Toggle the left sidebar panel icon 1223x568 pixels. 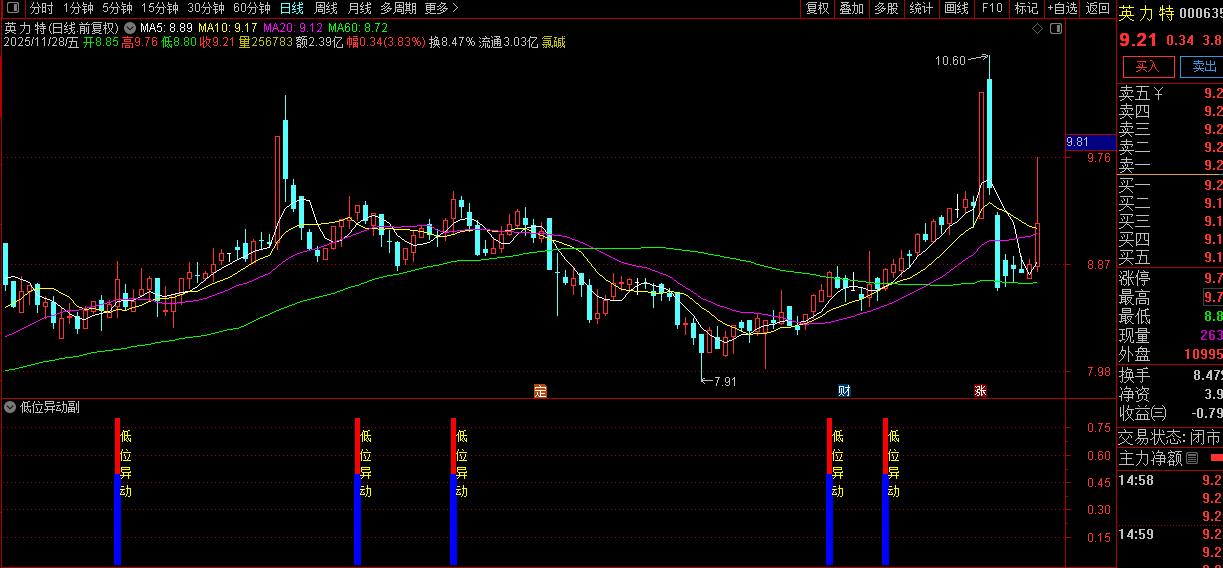pyautogui.click(x=14, y=8)
